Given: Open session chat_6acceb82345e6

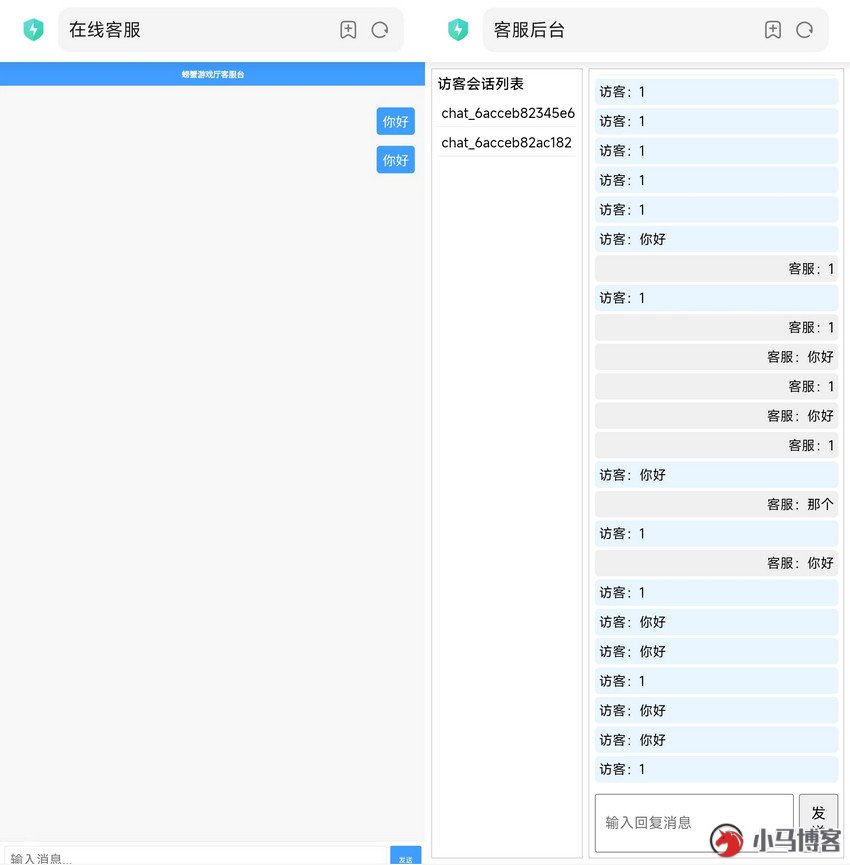Looking at the screenshot, I should click(507, 113).
